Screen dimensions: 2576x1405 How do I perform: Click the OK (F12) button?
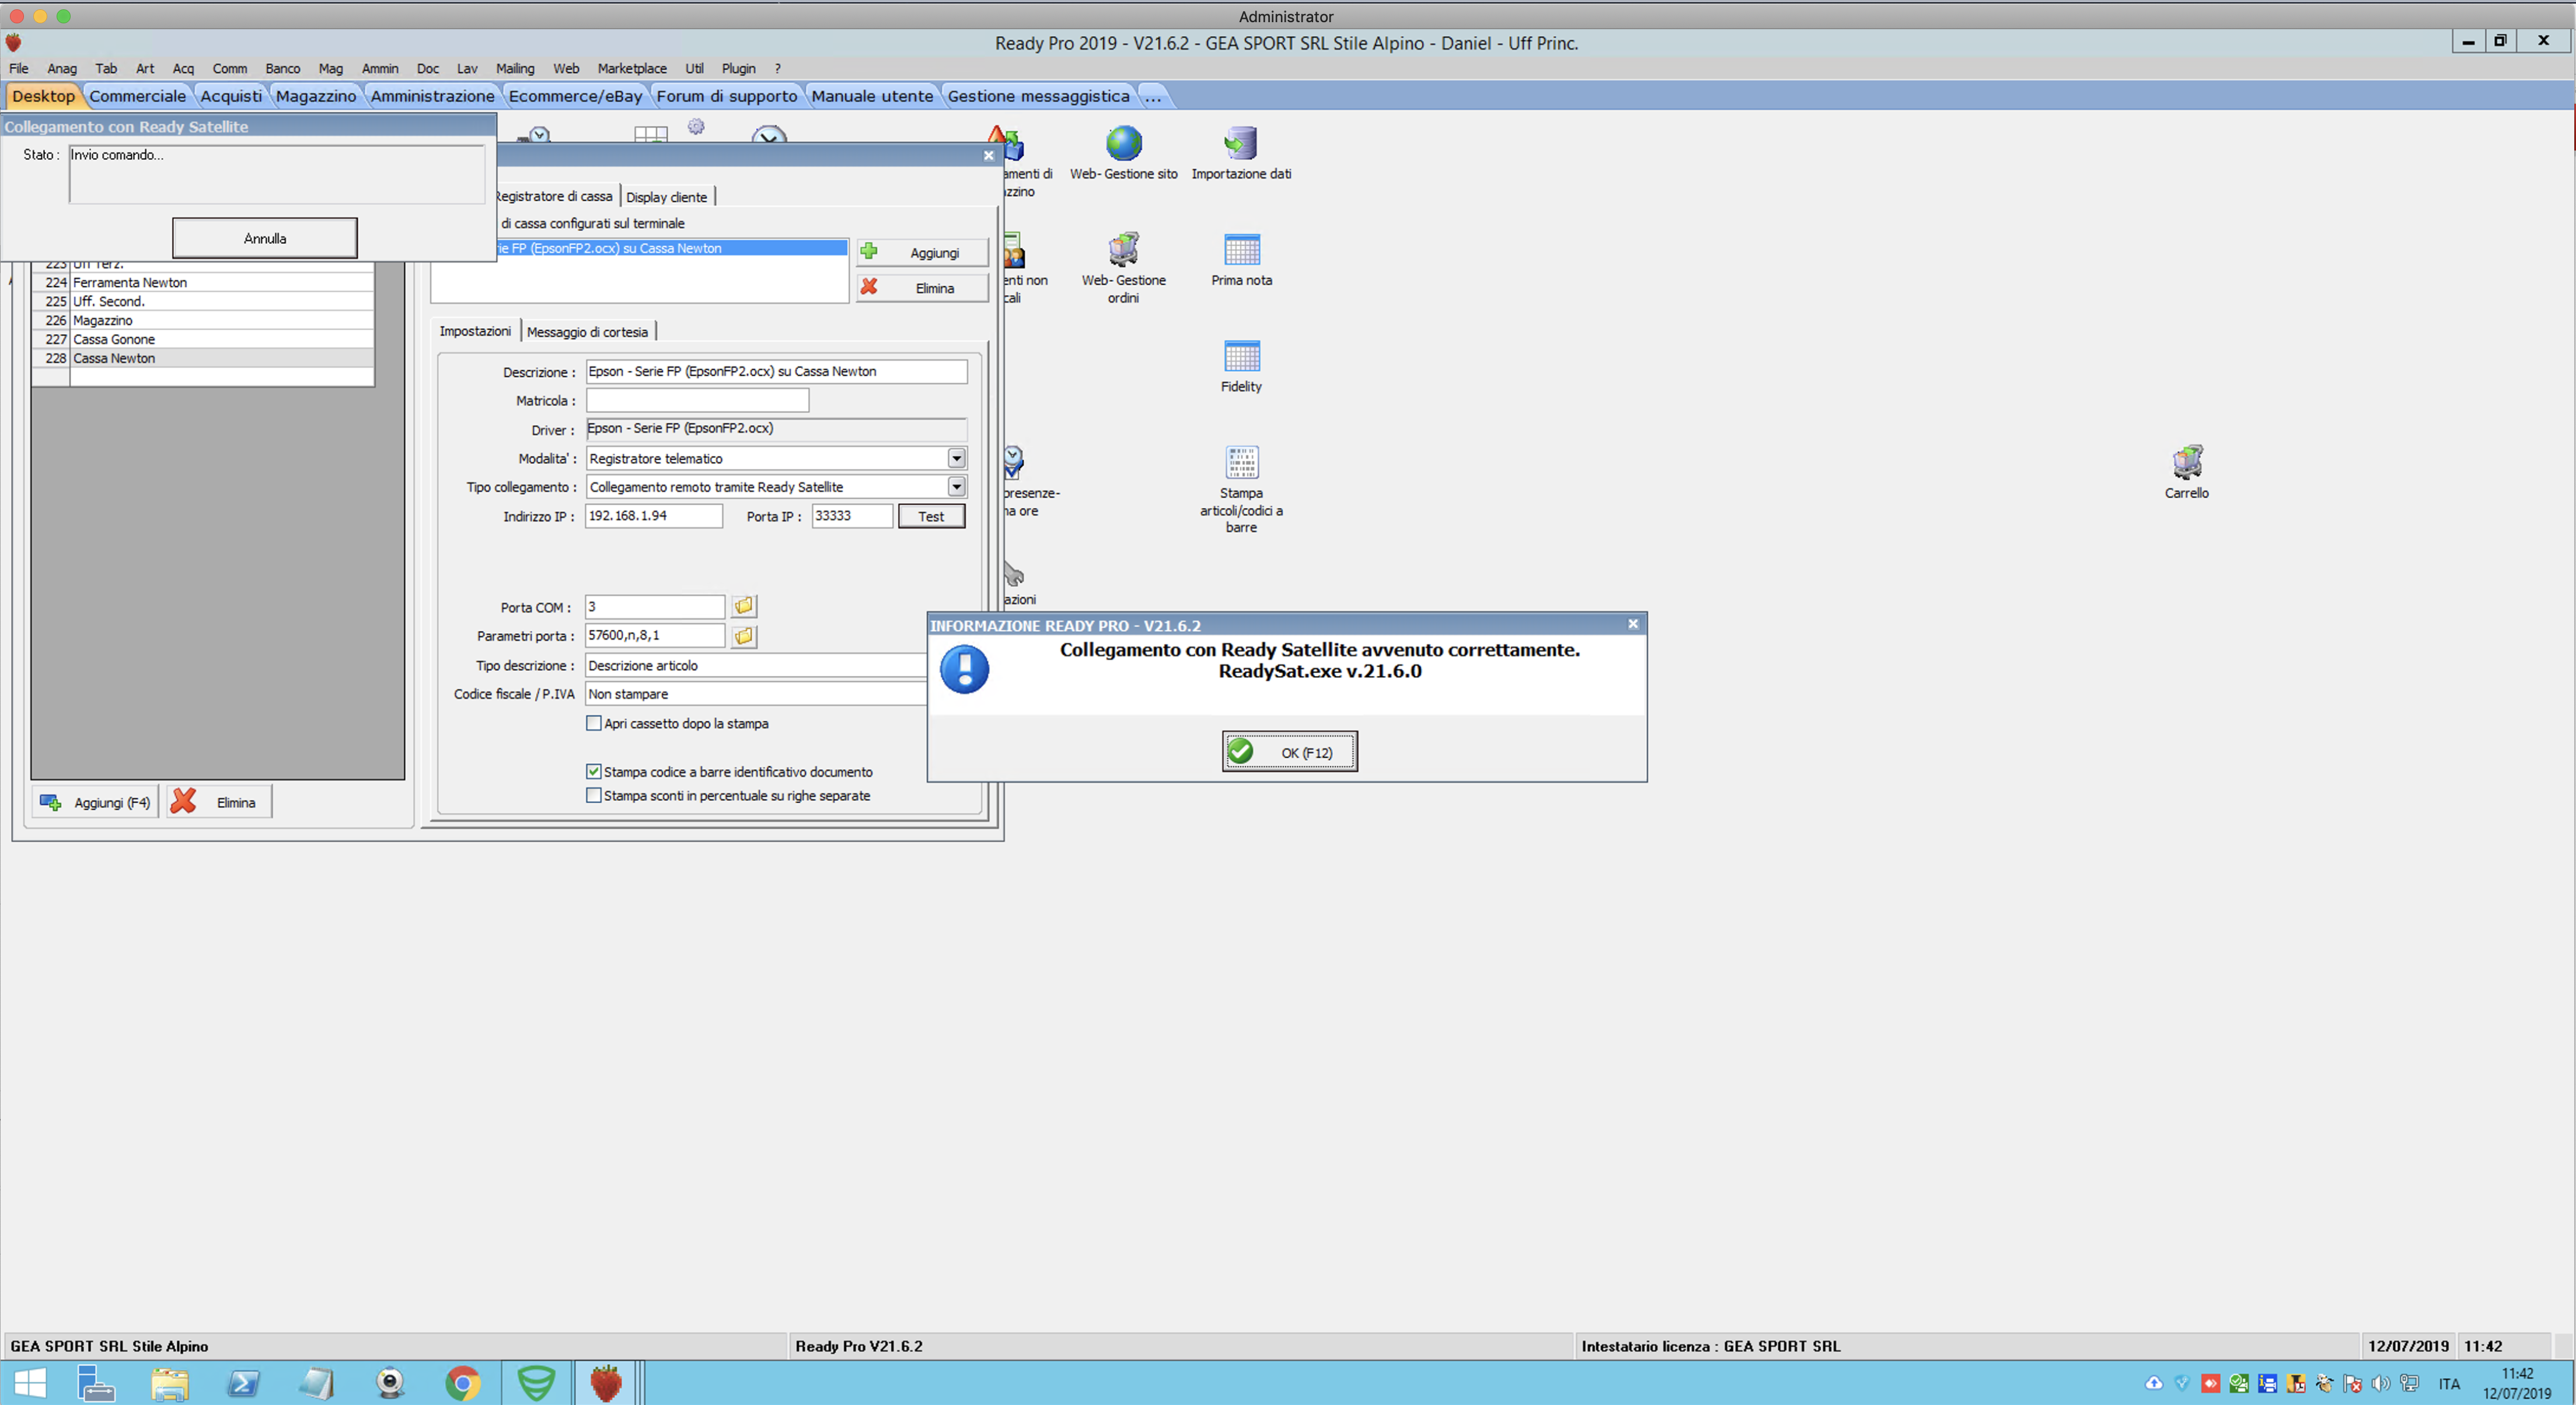coord(1289,752)
